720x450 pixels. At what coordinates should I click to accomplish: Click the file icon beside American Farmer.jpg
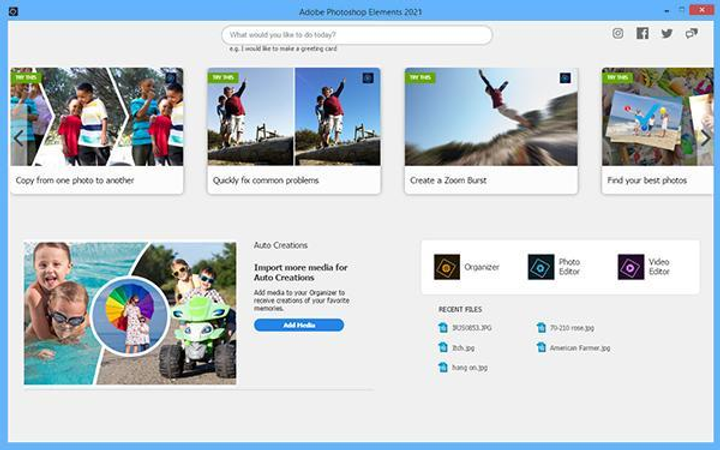pyautogui.click(x=541, y=347)
